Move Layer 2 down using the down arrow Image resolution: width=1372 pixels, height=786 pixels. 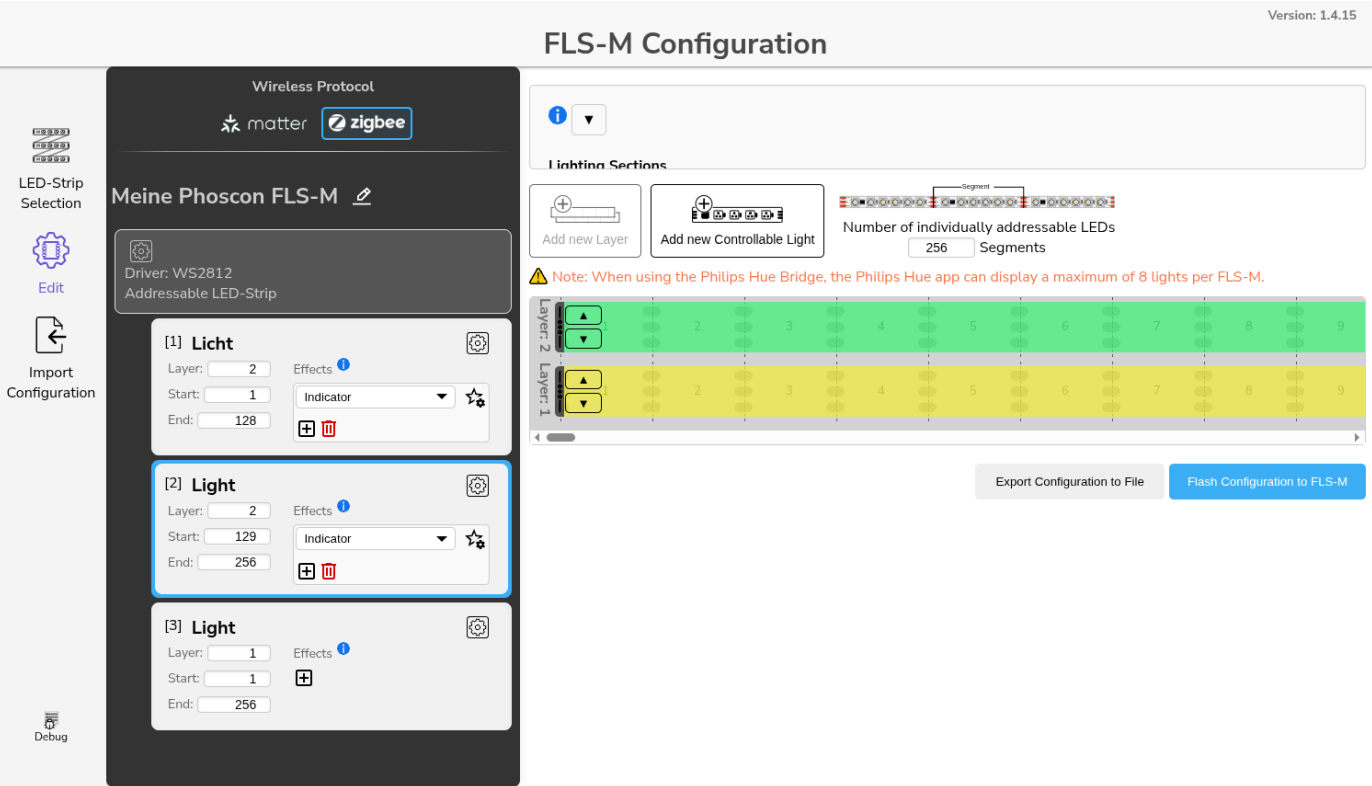click(583, 338)
